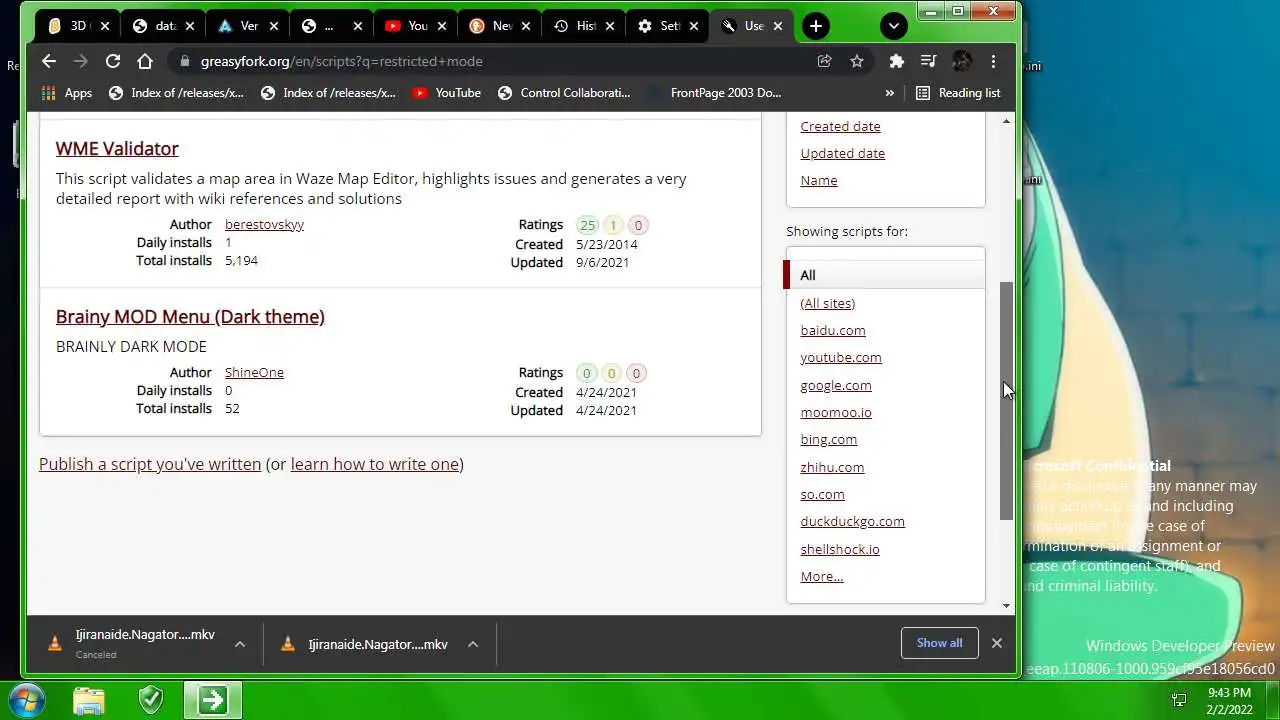
Task: Select All in showing scripts list
Action: click(x=885, y=275)
